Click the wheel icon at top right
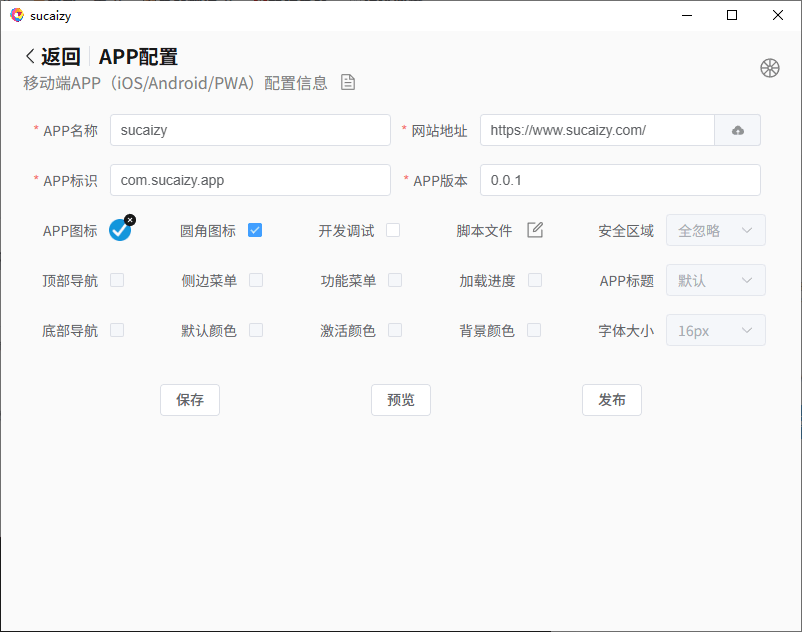 [x=769, y=67]
